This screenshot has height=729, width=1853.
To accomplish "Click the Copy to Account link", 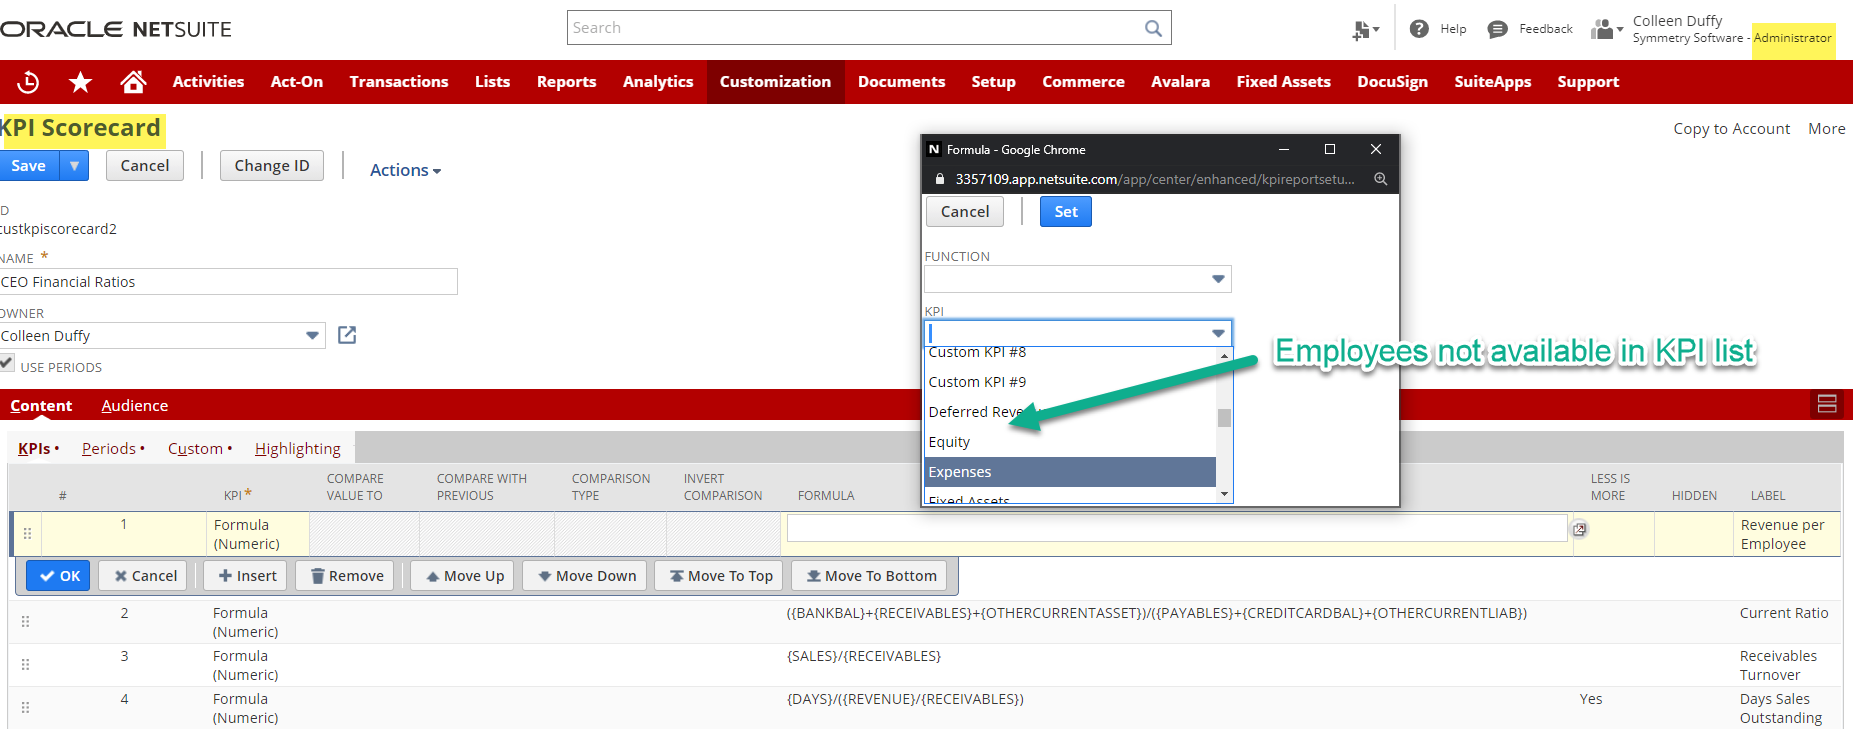I will coord(1732,129).
